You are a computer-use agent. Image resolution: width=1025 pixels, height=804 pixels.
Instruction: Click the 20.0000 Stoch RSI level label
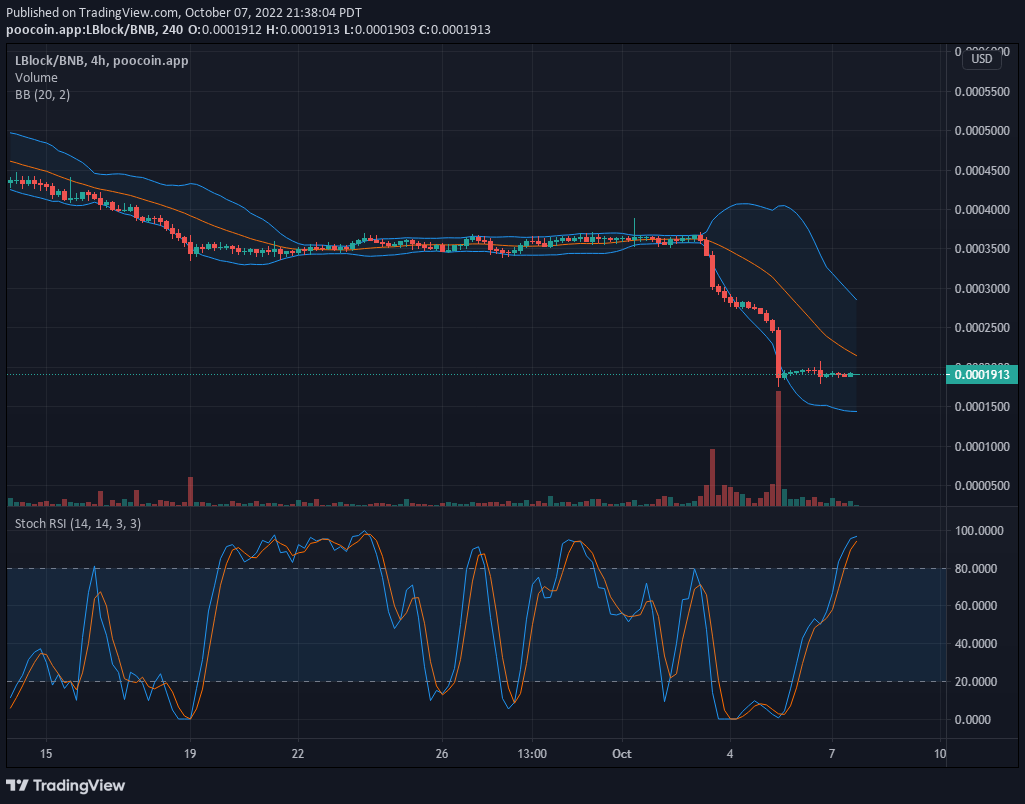[976, 682]
